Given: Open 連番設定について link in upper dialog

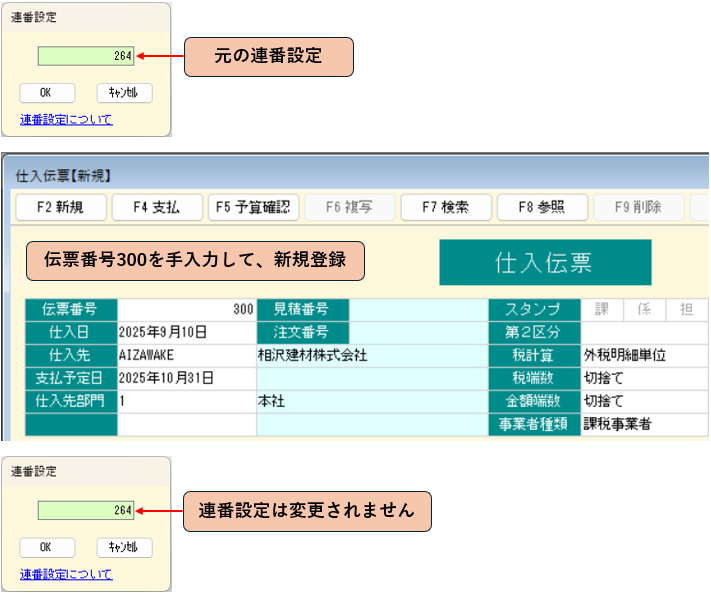Looking at the screenshot, I should tap(66, 119).
